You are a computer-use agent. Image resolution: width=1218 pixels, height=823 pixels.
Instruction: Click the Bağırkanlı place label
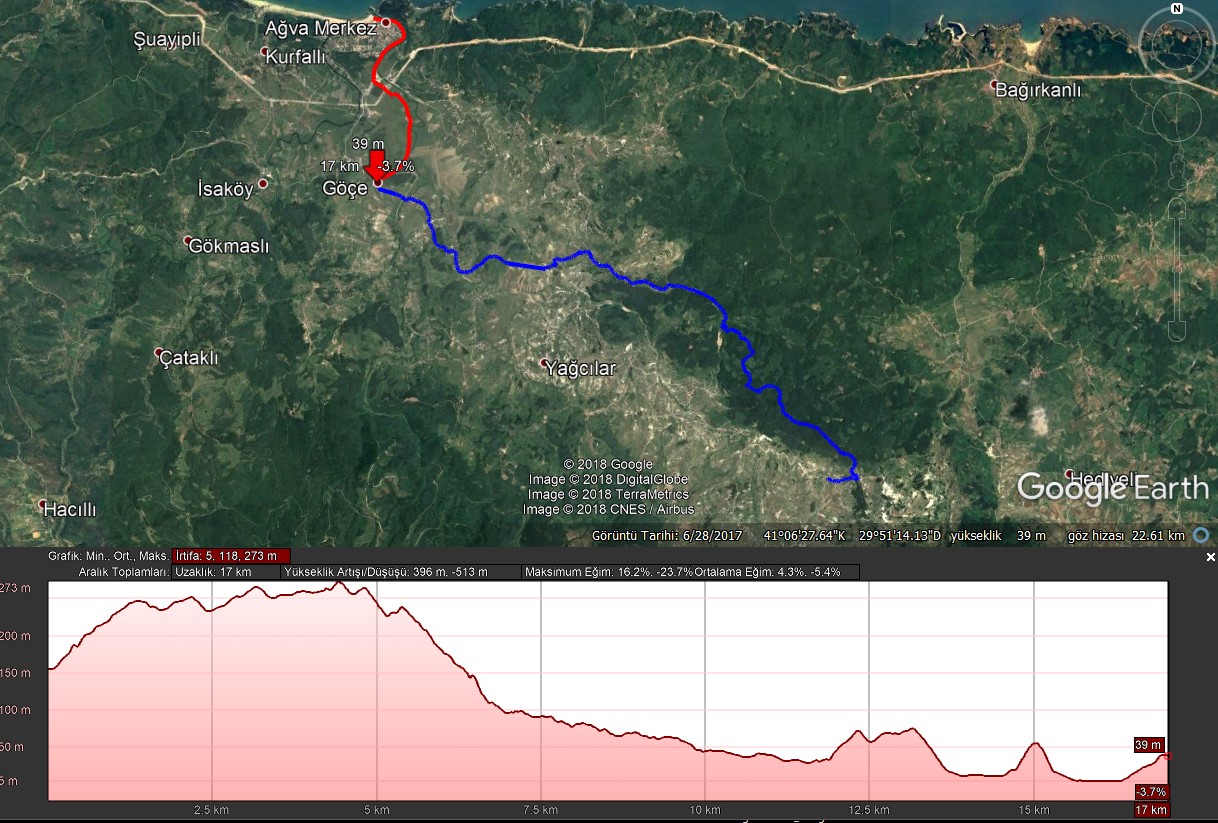[1038, 90]
